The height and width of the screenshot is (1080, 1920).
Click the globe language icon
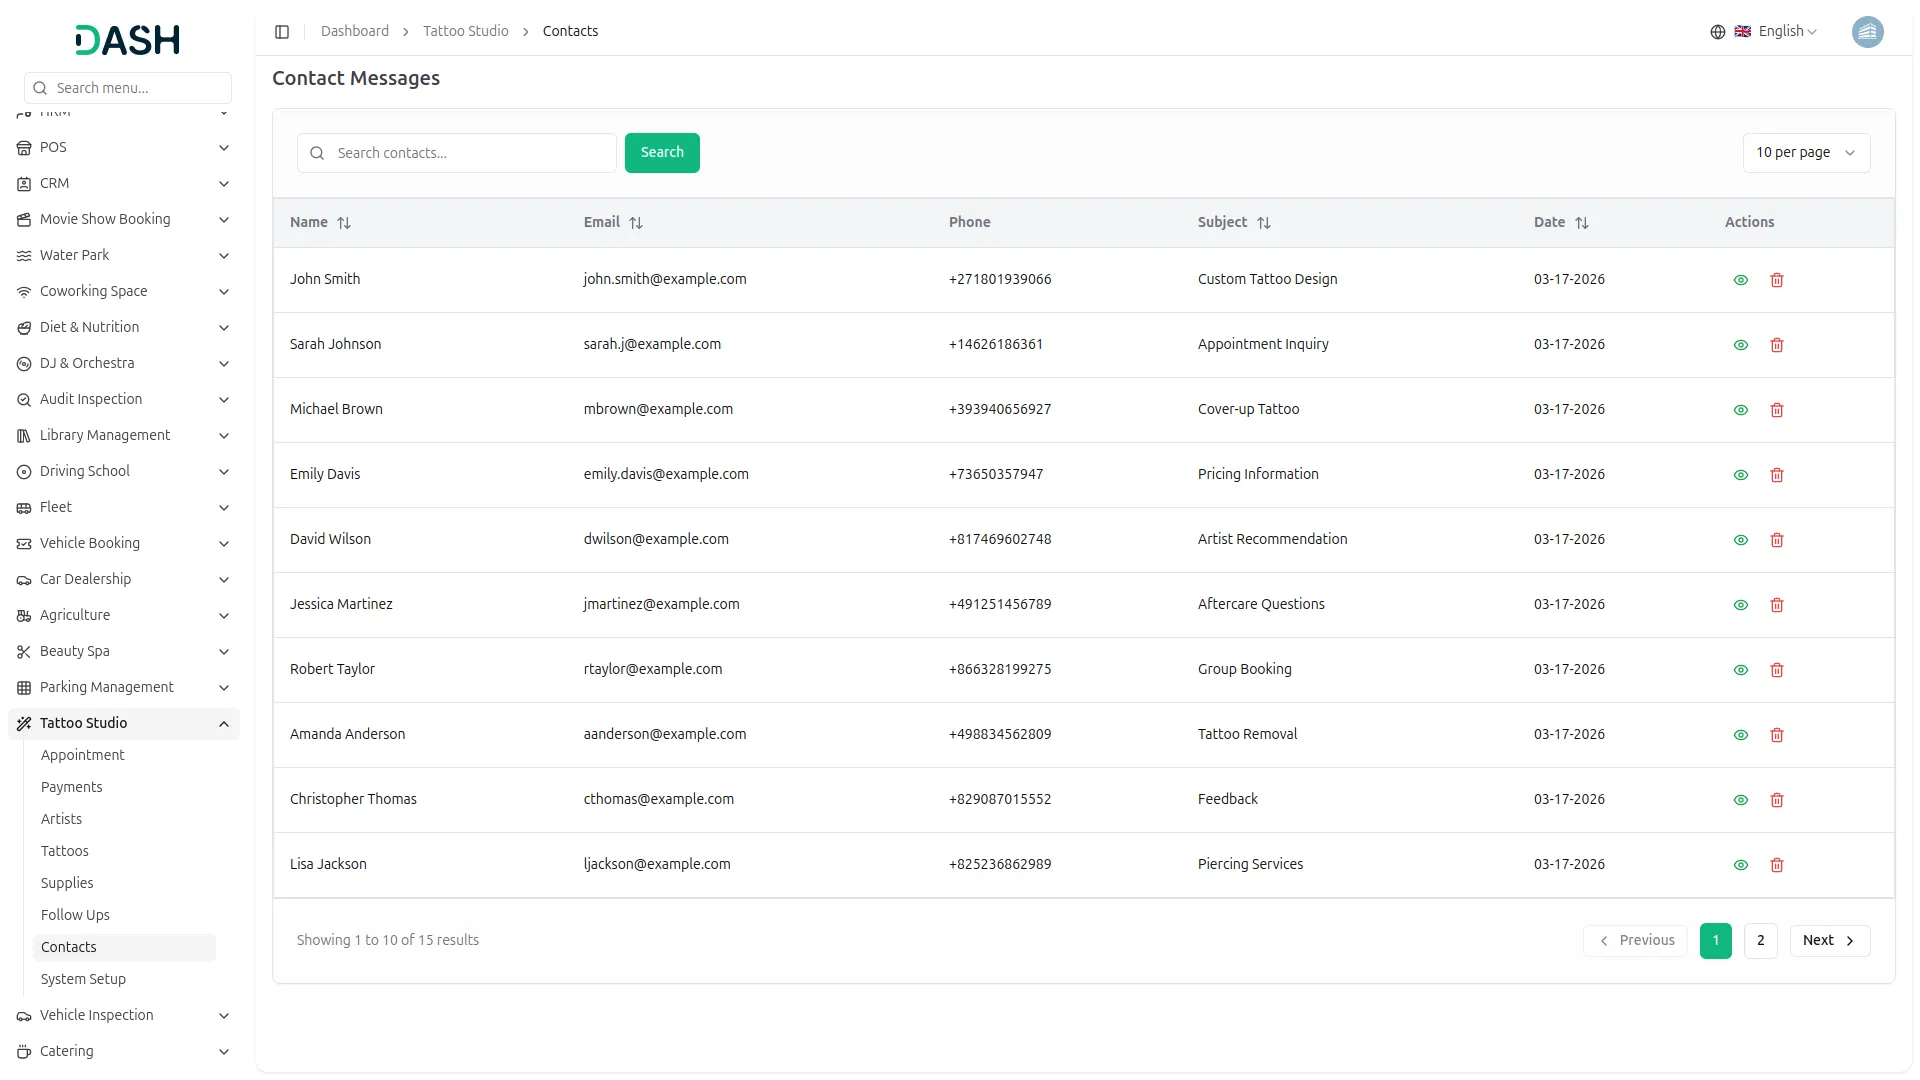click(x=1718, y=32)
